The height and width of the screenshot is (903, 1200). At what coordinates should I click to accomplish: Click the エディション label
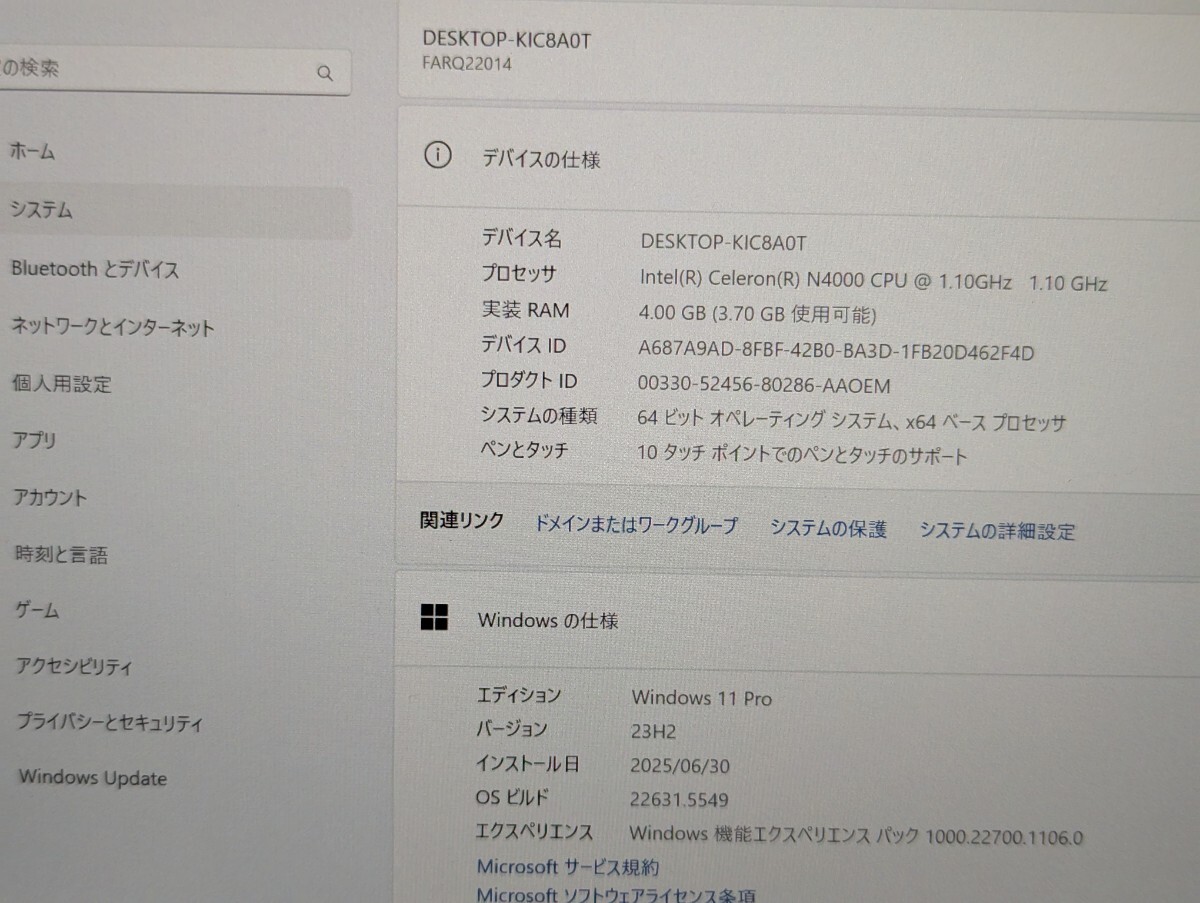(x=519, y=694)
